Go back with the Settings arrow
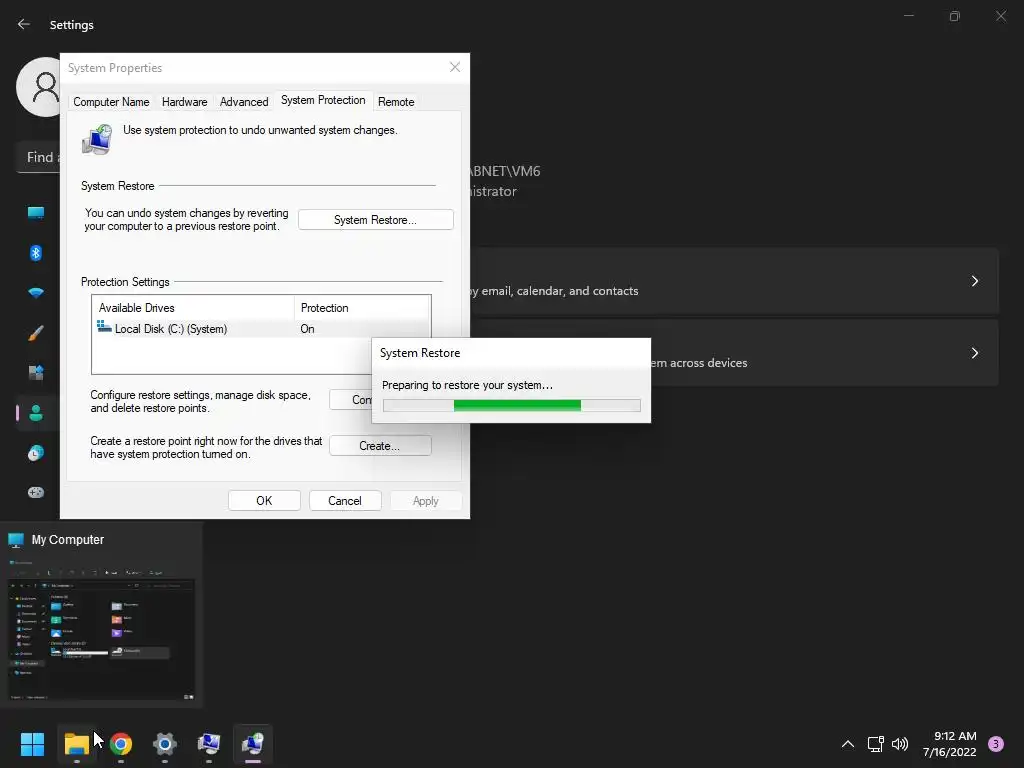 click(x=24, y=24)
